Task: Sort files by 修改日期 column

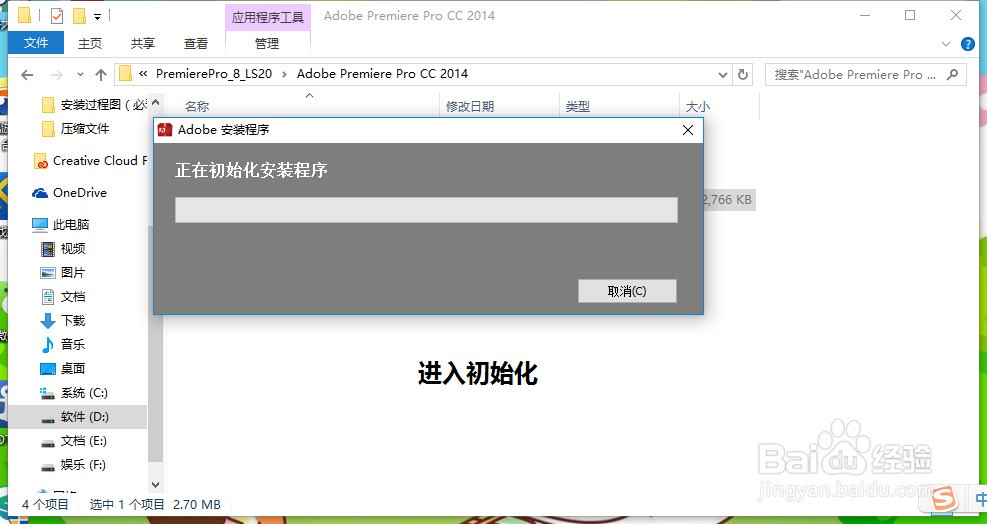Action: [x=470, y=106]
